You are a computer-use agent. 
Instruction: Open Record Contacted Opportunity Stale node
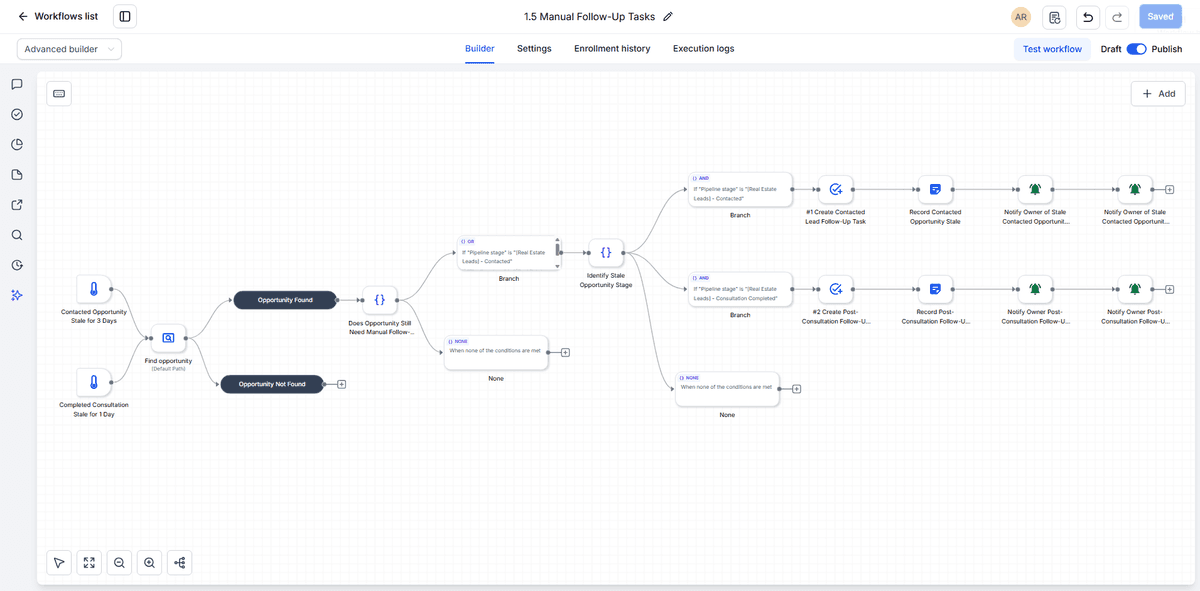935,189
